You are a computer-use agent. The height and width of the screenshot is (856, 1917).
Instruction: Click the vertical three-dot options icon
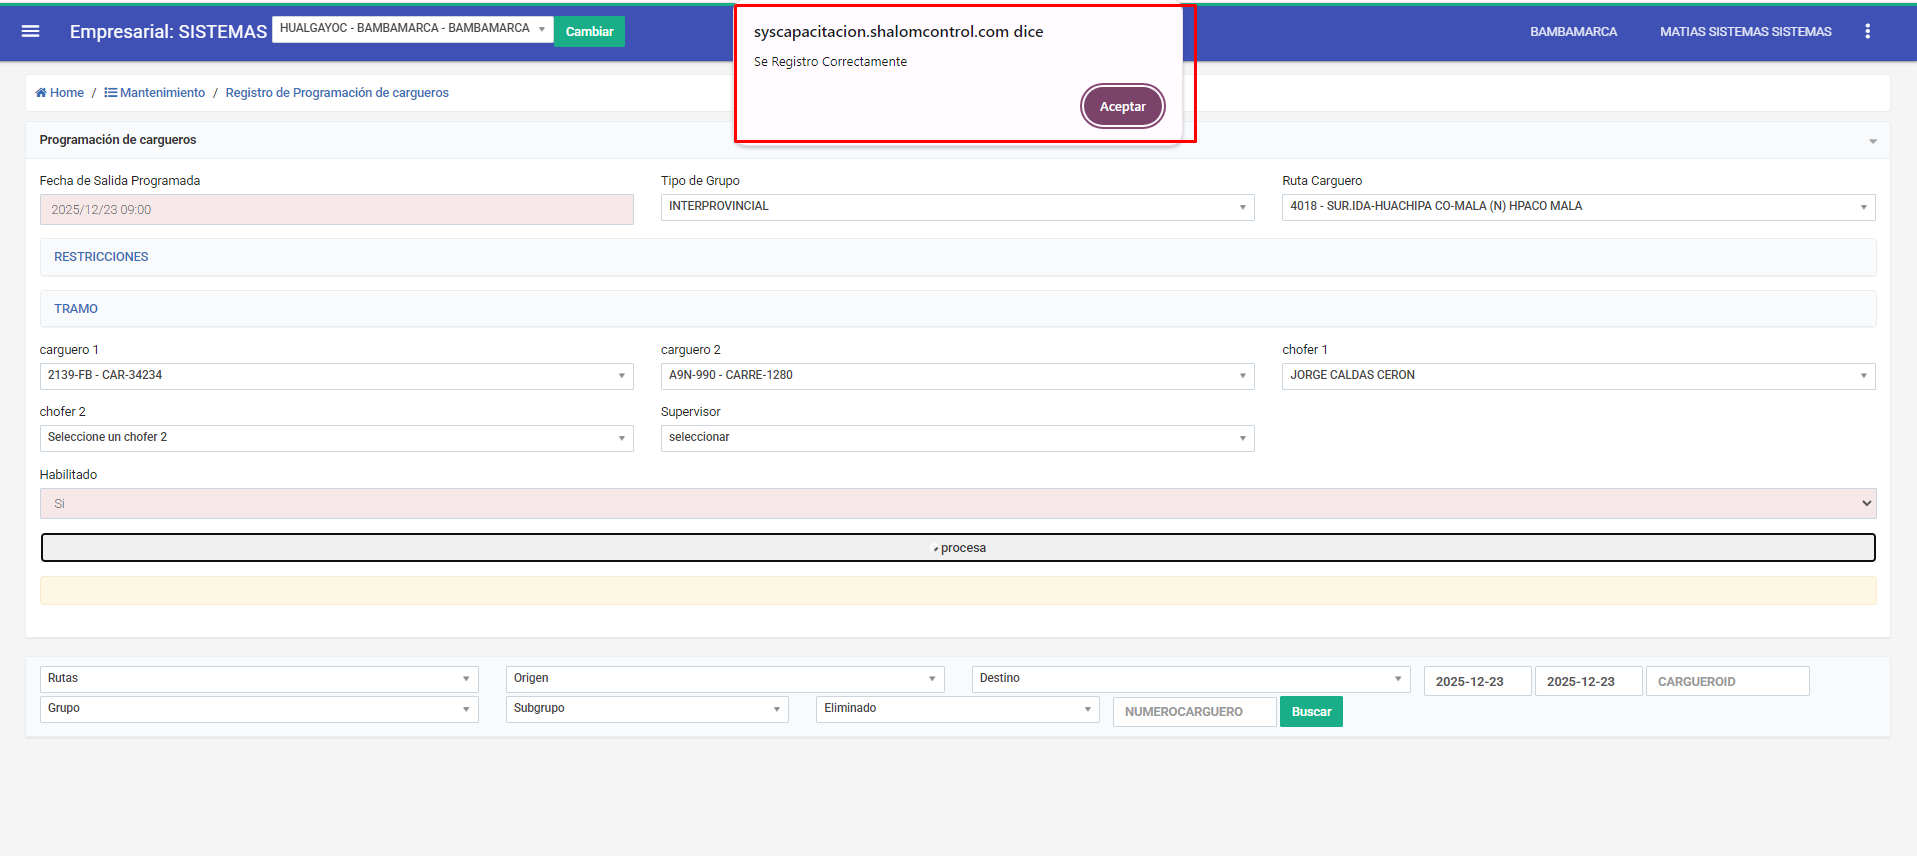point(1867,31)
